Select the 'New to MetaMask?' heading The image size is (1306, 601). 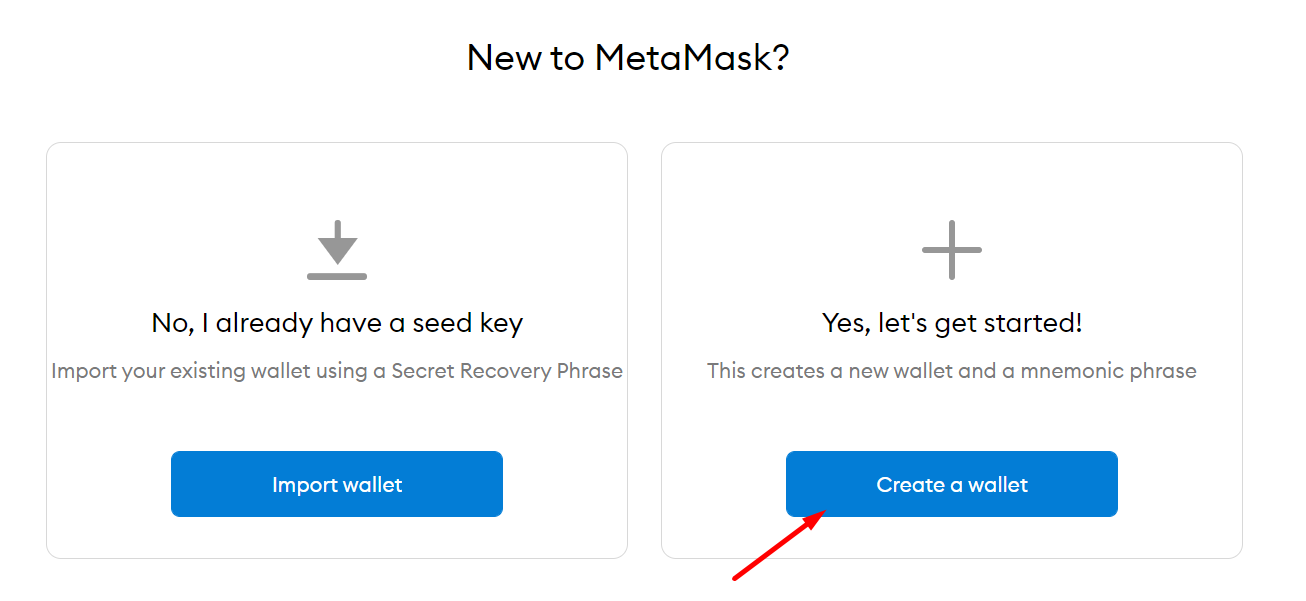click(628, 58)
